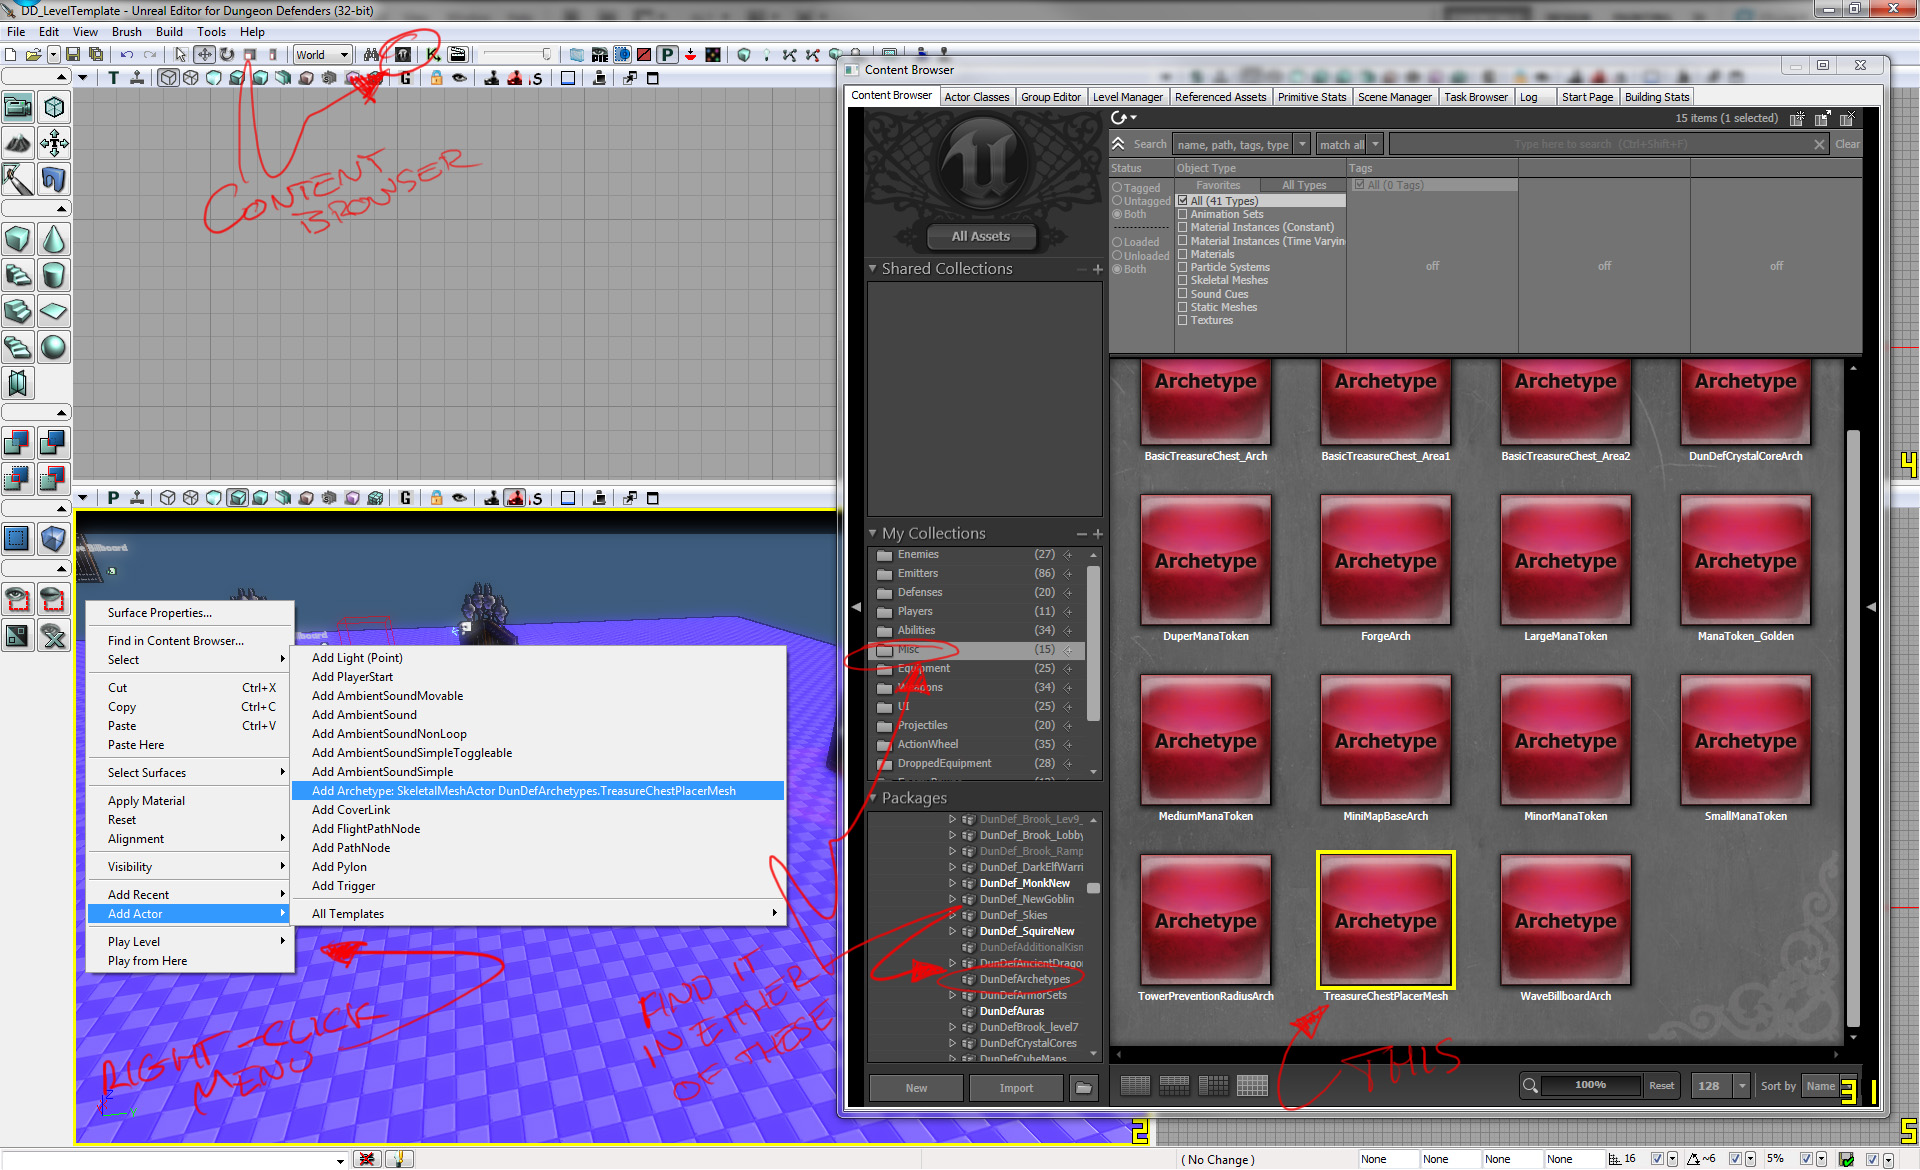Click the Import button
This screenshot has width=1920, height=1170.
point(1016,1088)
